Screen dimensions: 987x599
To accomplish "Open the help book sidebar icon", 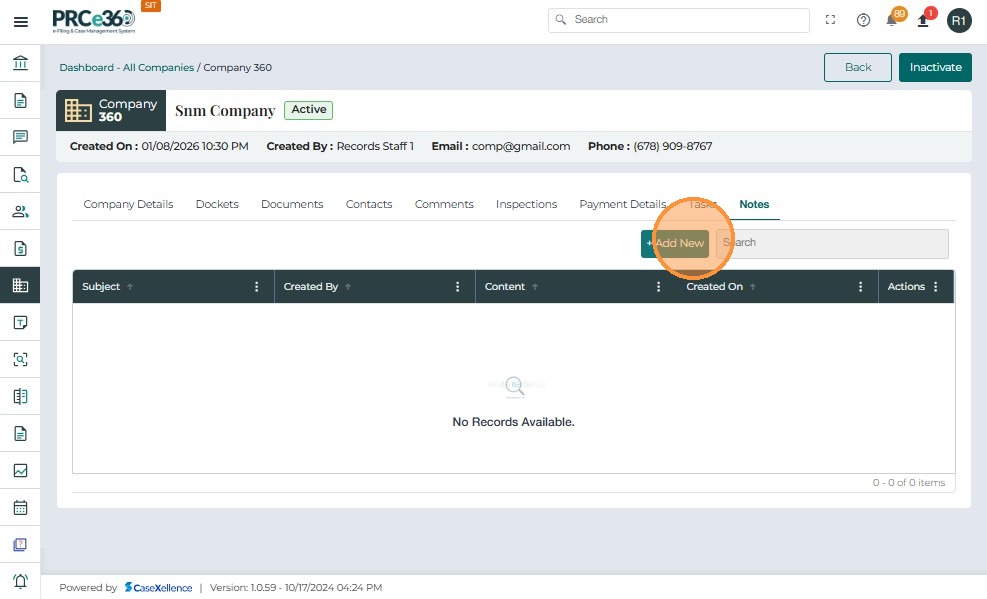I will (20, 544).
